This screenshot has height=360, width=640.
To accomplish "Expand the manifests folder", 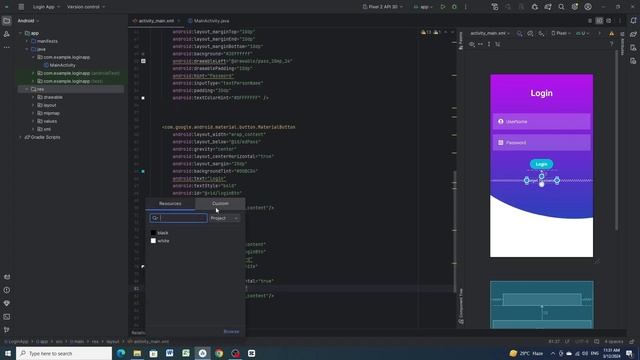I will point(27,41).
